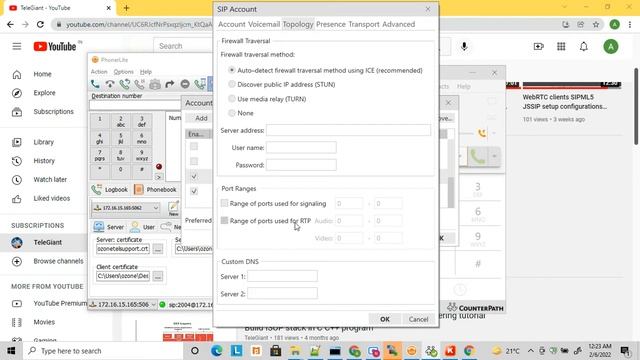The height and width of the screenshot is (360, 640).
Task: Click the User name input field
Action: pyautogui.click(x=301, y=147)
